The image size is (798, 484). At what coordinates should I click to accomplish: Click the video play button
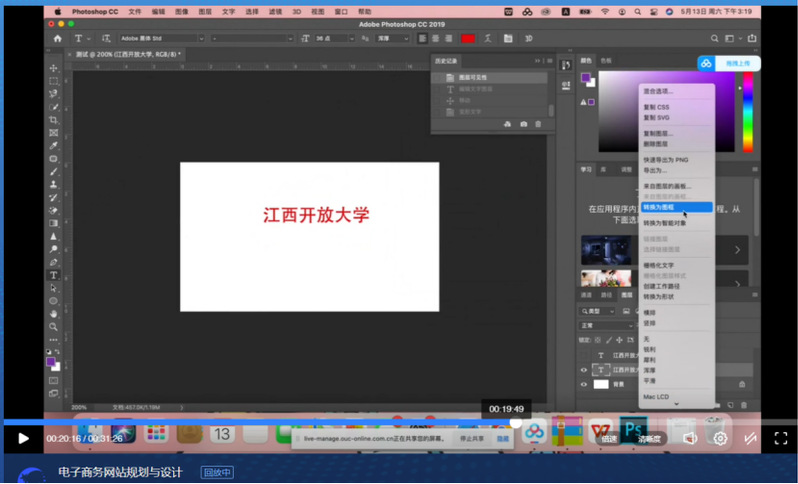[23, 438]
